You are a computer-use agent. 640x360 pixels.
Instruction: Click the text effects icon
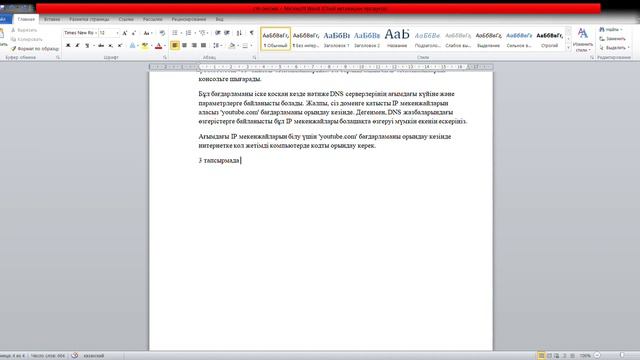132,46
